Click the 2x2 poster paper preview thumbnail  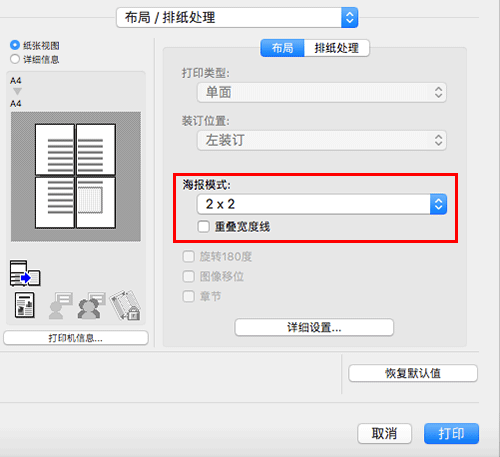point(76,176)
